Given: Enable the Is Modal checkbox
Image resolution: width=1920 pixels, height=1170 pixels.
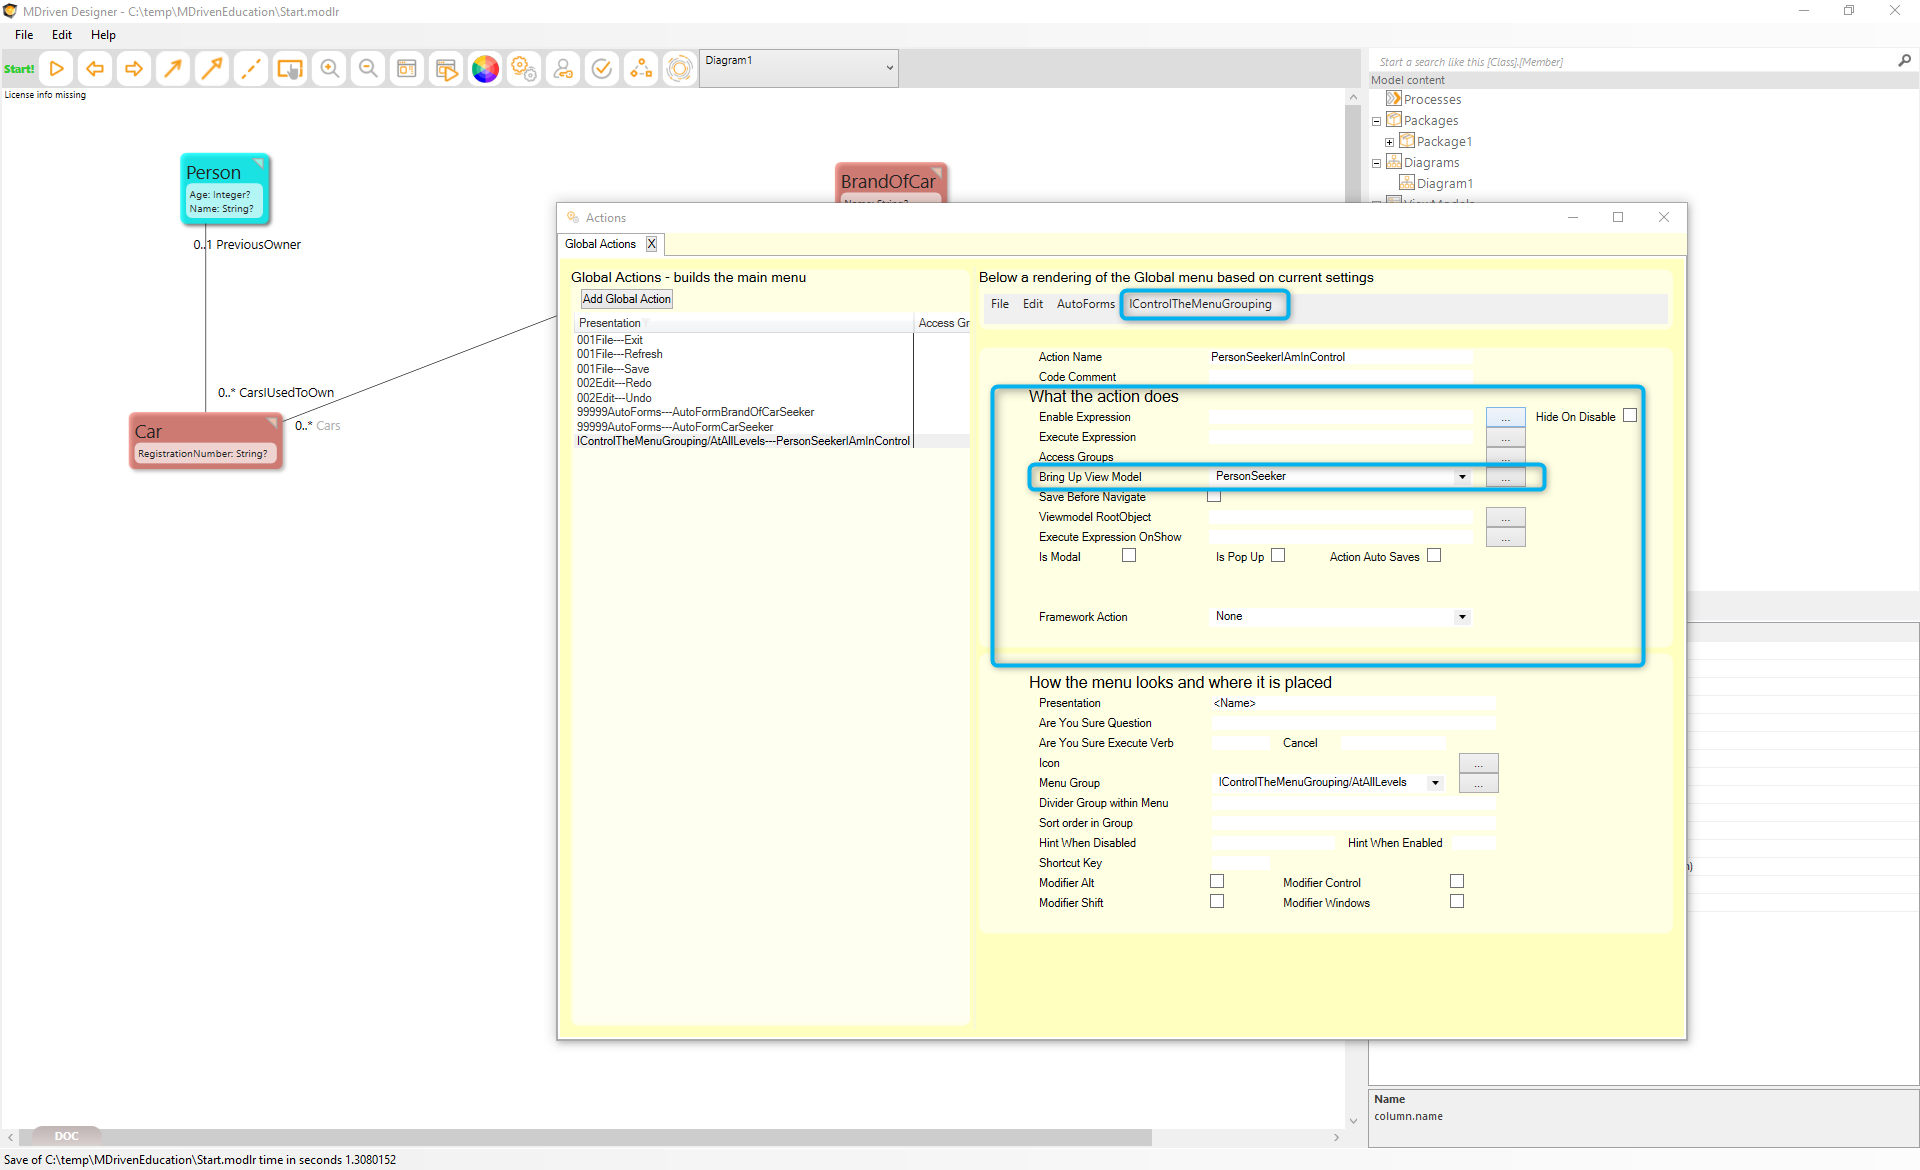Looking at the screenshot, I should (x=1129, y=556).
